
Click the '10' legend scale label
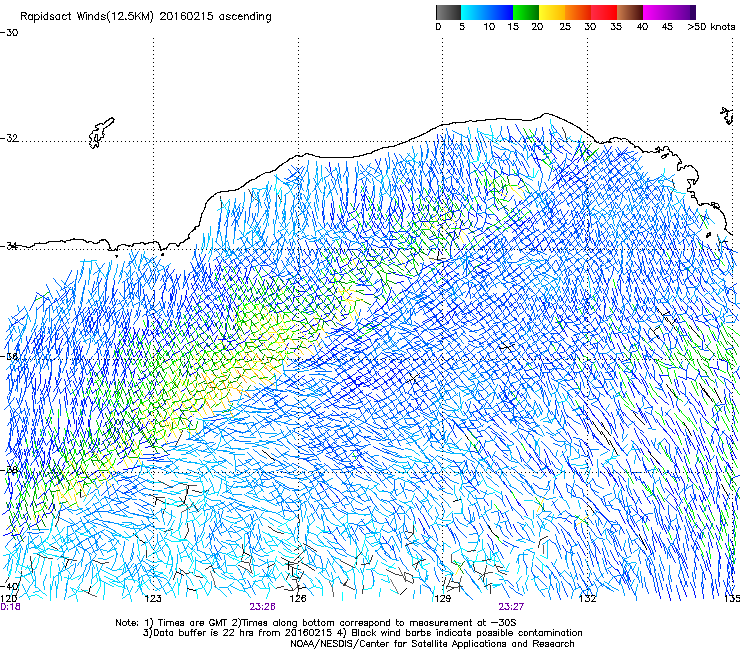pos(489,27)
